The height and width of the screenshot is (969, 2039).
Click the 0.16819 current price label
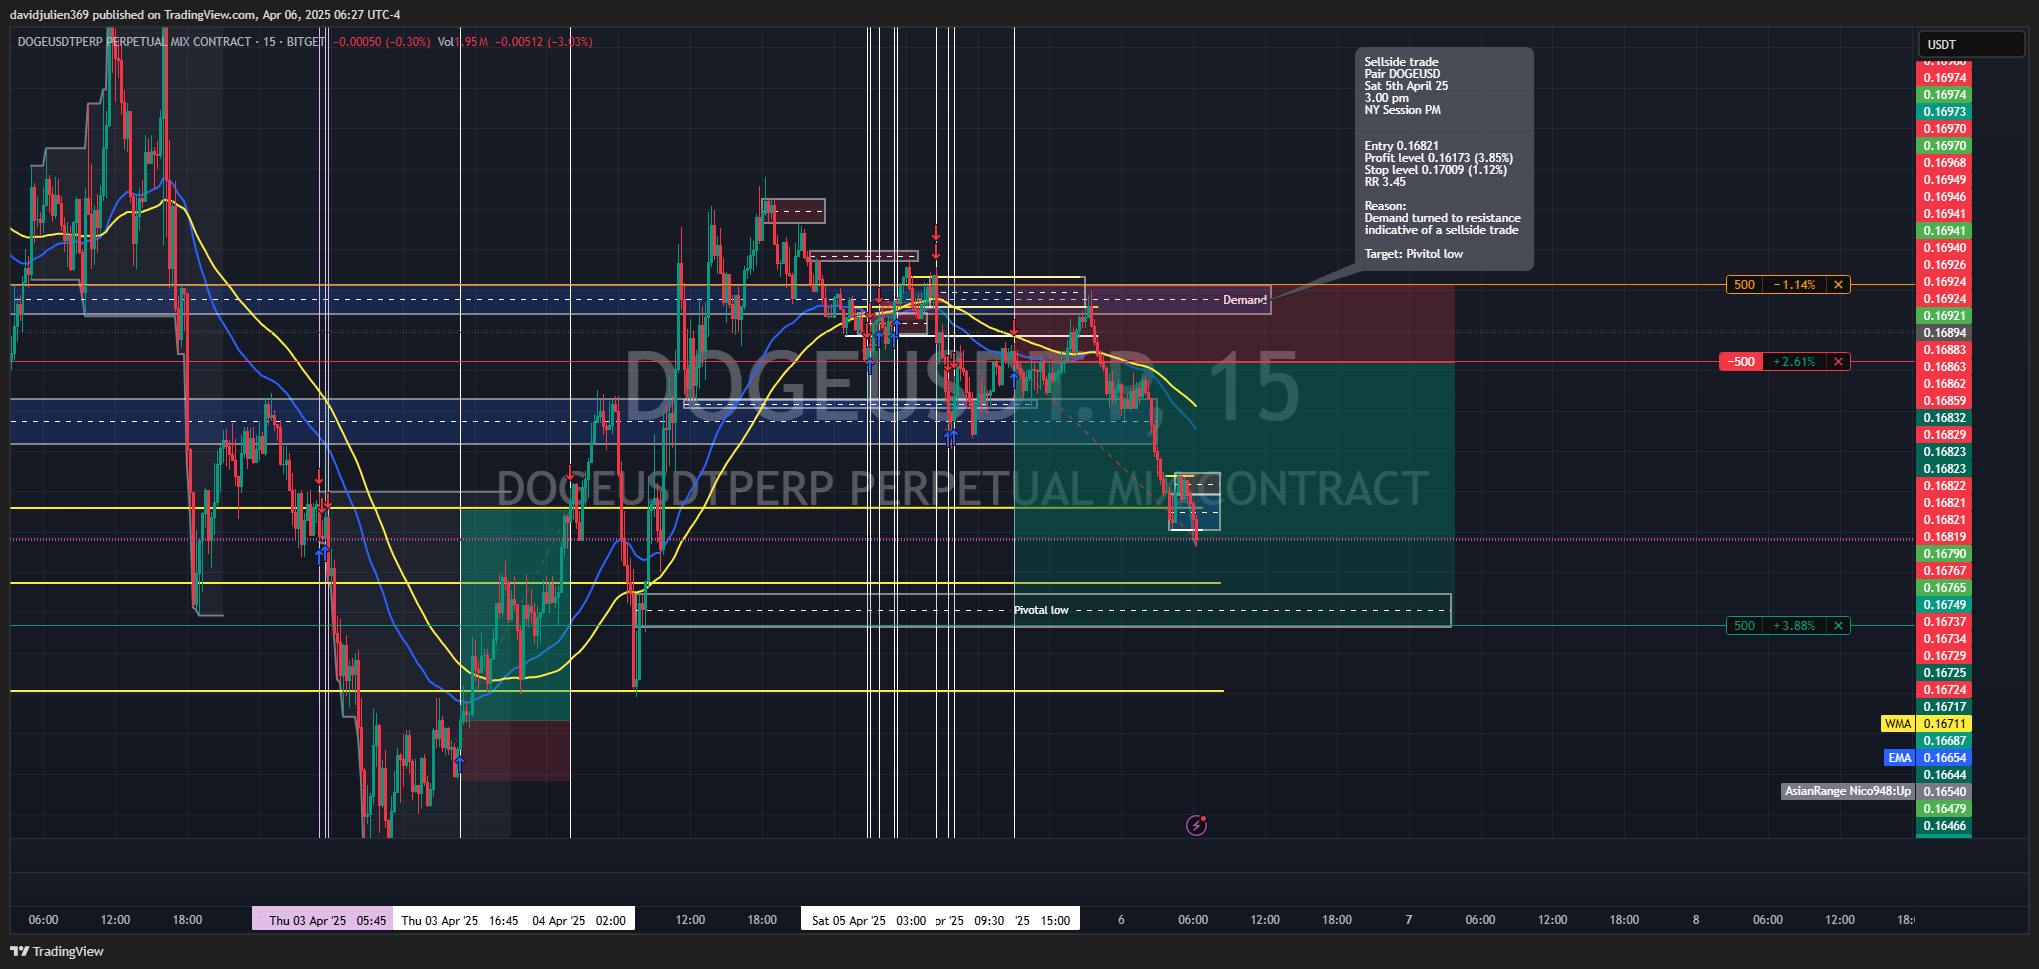coord(1944,537)
